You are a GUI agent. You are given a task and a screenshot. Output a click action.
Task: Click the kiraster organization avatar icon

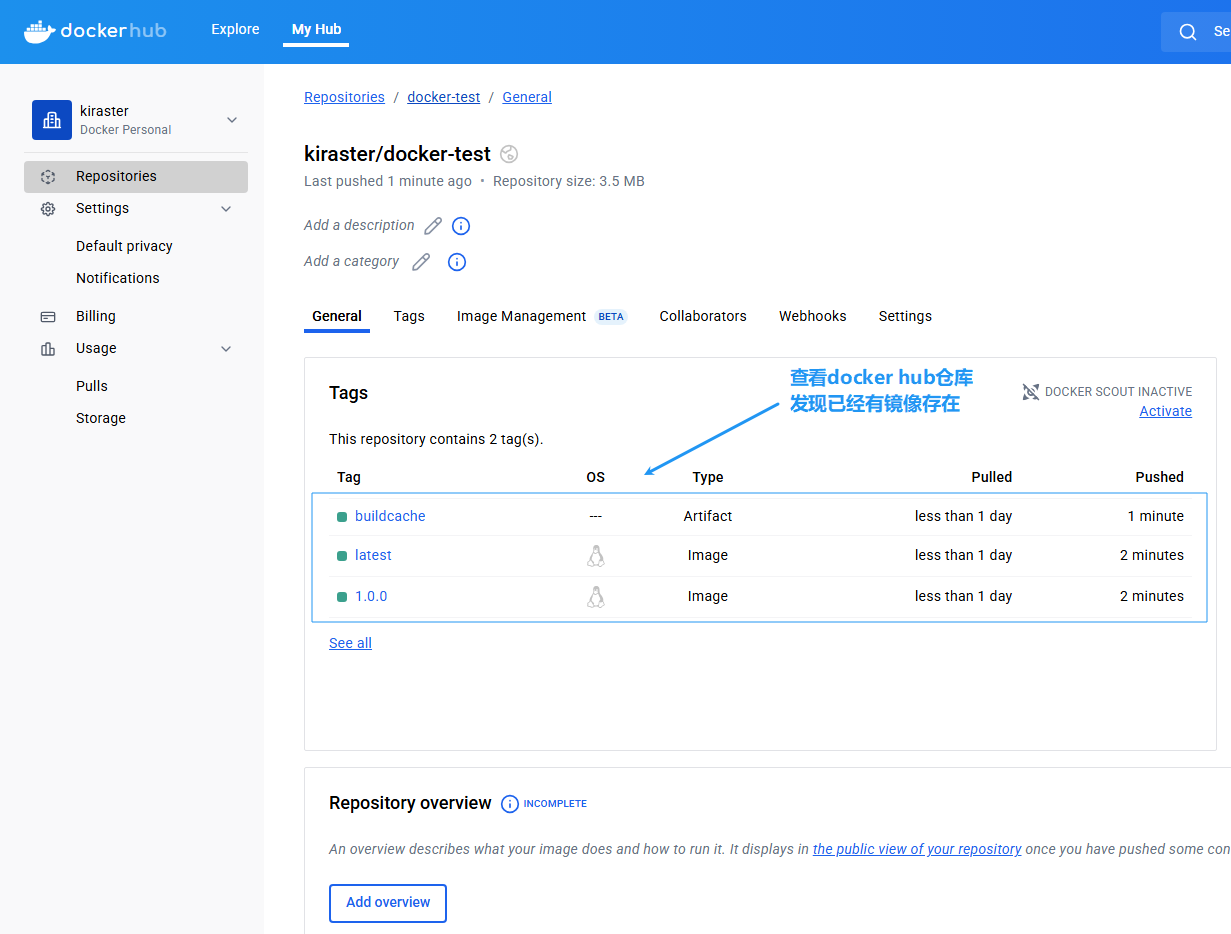coord(52,120)
